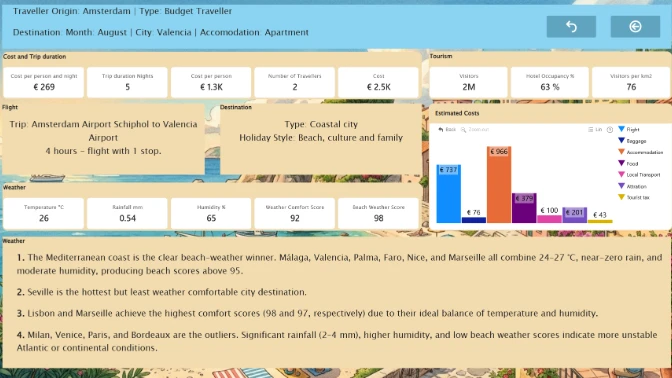
Task: Click the Visitors per km2 76 card
Action: coord(631,82)
